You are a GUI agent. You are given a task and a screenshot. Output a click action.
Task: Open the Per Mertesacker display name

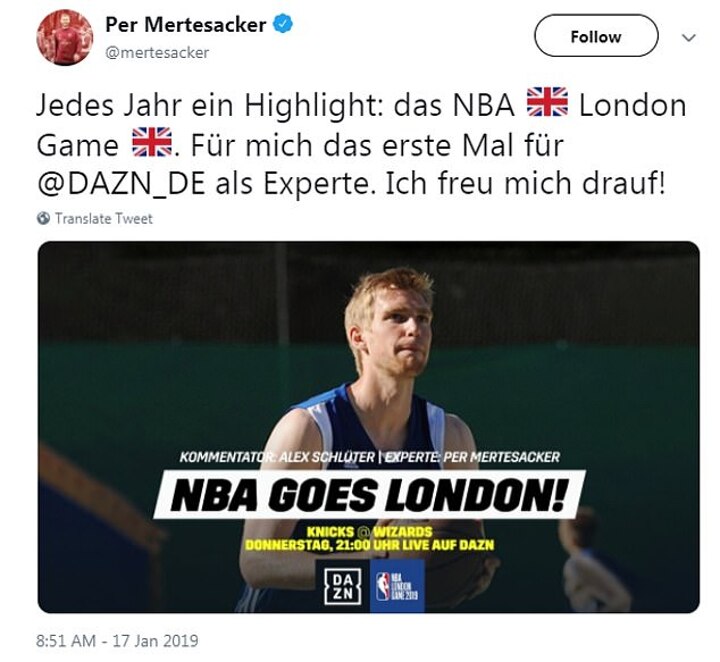click(x=186, y=24)
